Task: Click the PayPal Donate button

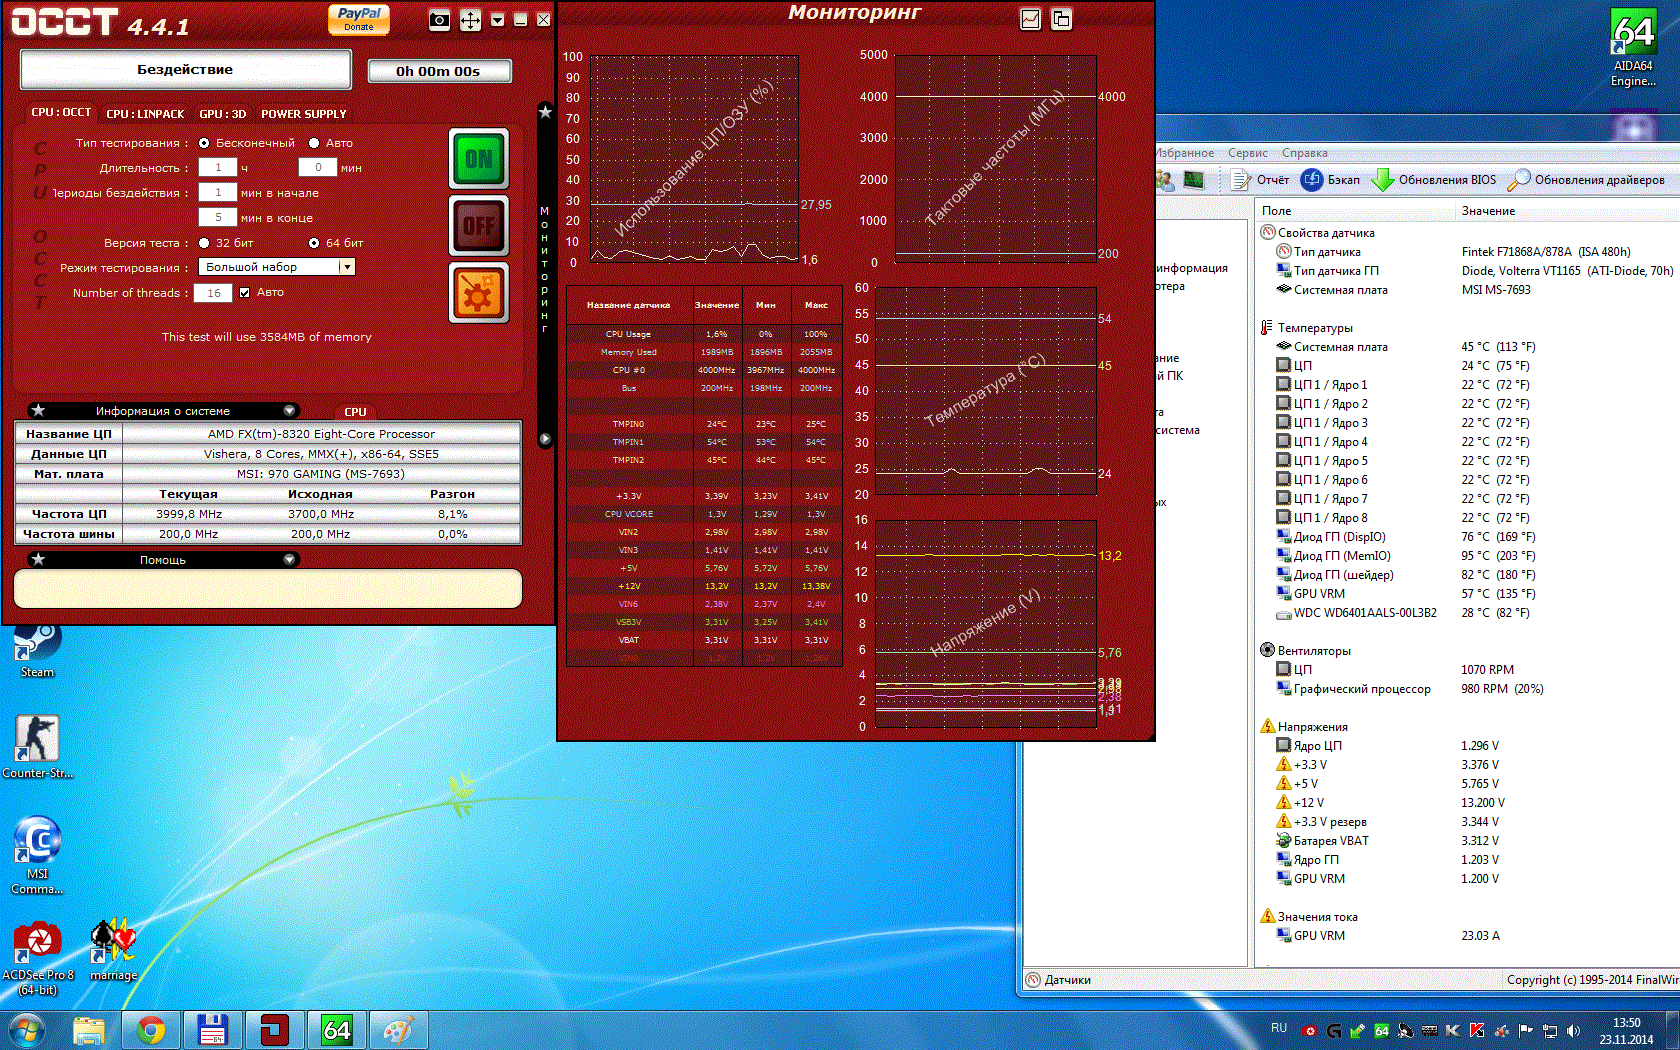Action: click(x=359, y=19)
